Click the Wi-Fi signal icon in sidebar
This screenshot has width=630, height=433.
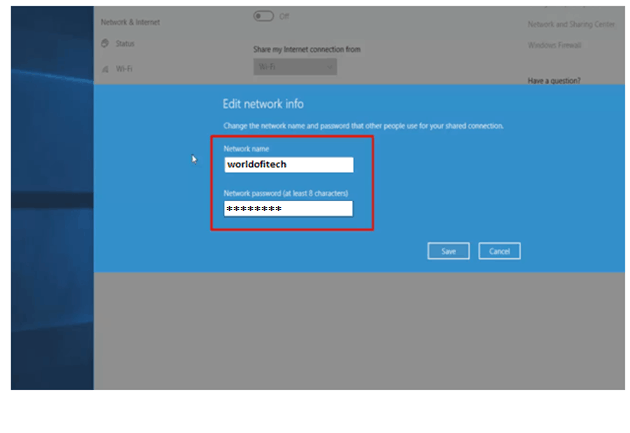tap(105, 69)
